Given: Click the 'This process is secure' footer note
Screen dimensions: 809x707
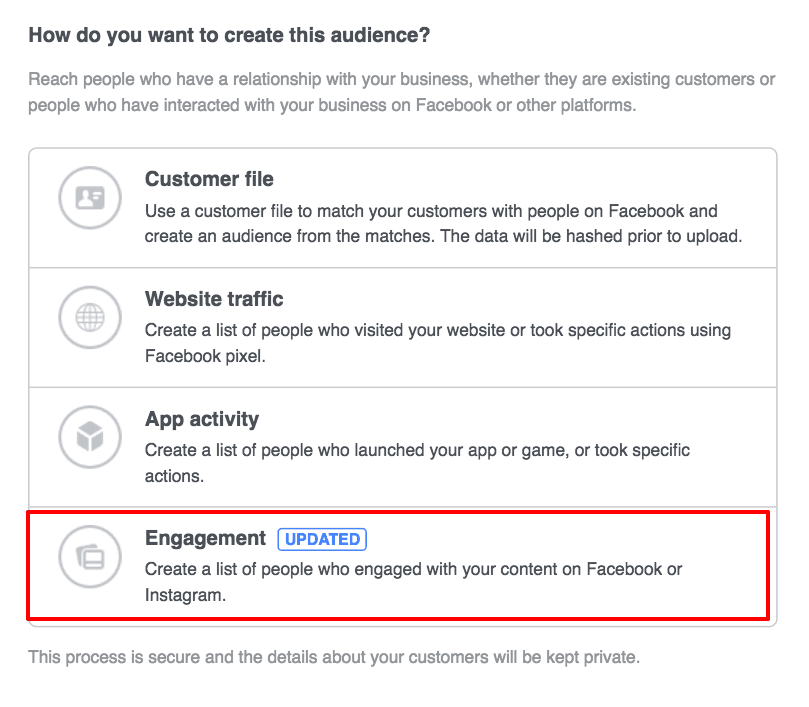Looking at the screenshot, I should point(334,657).
